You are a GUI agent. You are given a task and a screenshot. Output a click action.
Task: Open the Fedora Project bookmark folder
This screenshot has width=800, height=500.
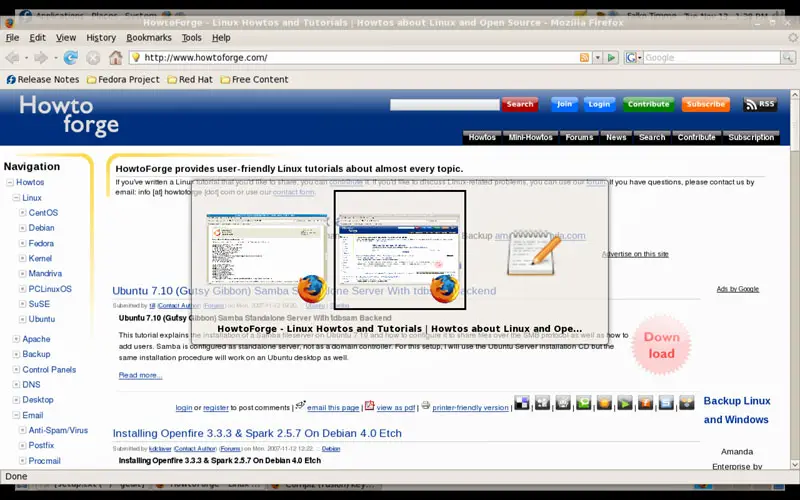coord(123,80)
